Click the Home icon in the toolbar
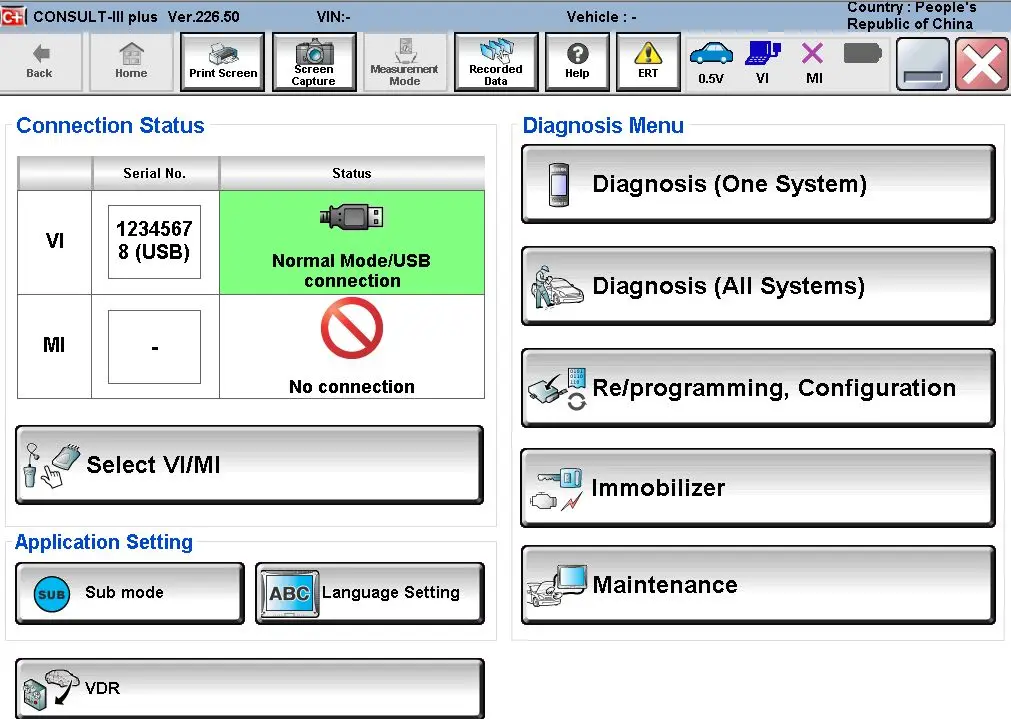This screenshot has height=719, width=1011. point(130,61)
